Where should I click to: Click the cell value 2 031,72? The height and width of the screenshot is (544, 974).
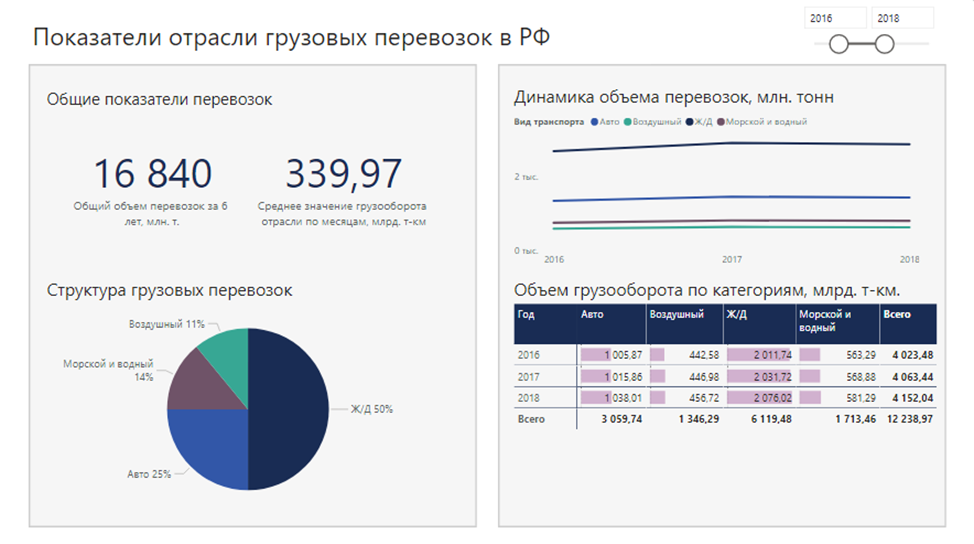point(773,377)
